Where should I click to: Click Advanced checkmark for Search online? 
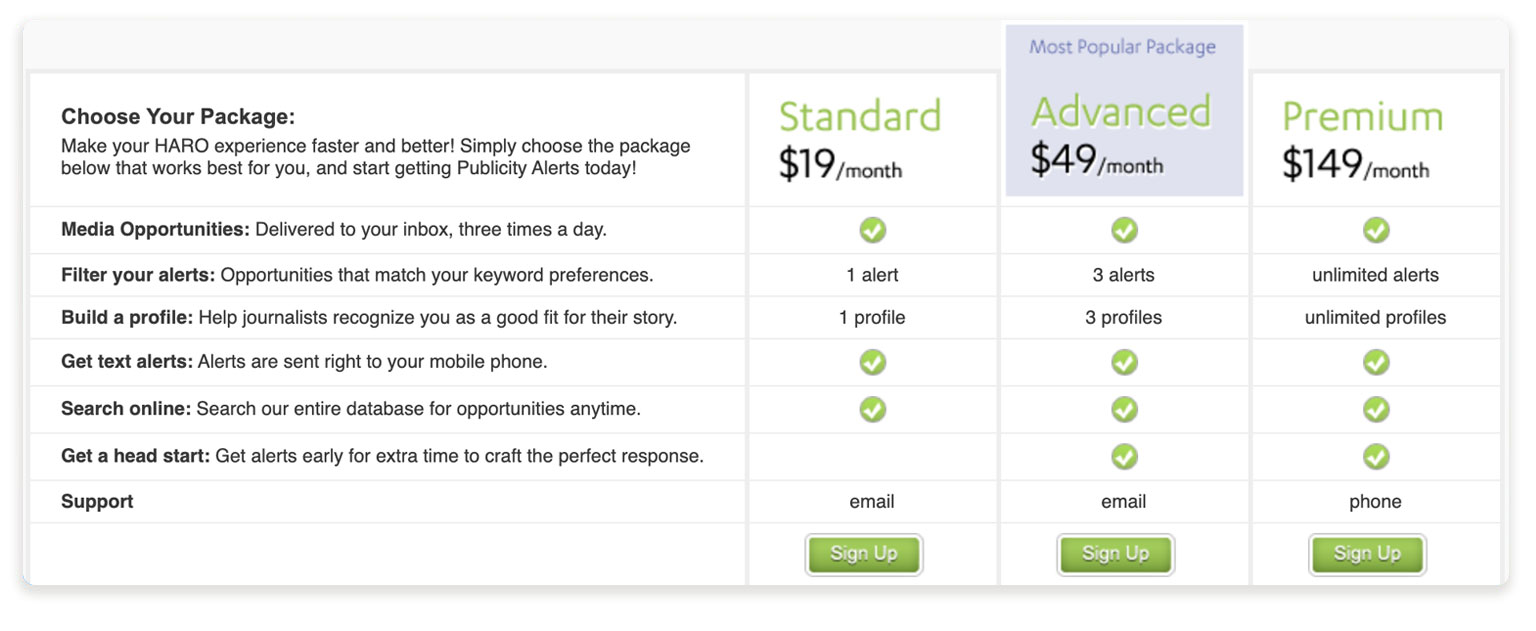(1125, 409)
